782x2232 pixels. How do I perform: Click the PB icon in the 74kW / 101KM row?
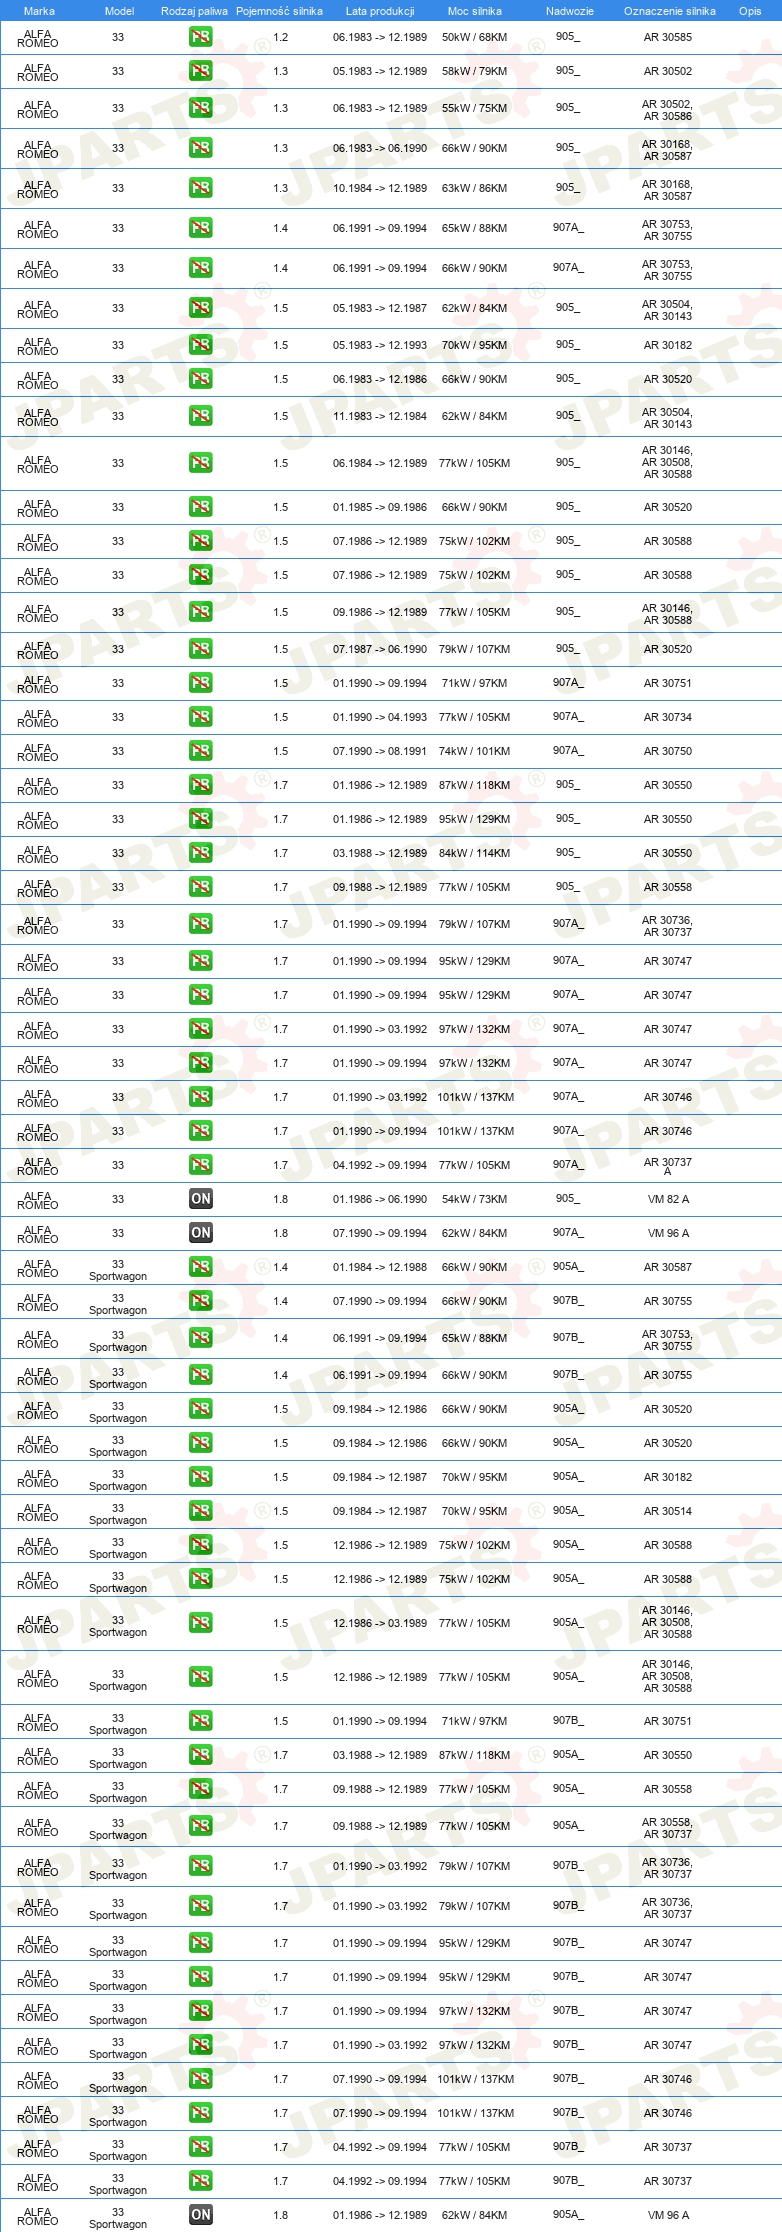200,751
